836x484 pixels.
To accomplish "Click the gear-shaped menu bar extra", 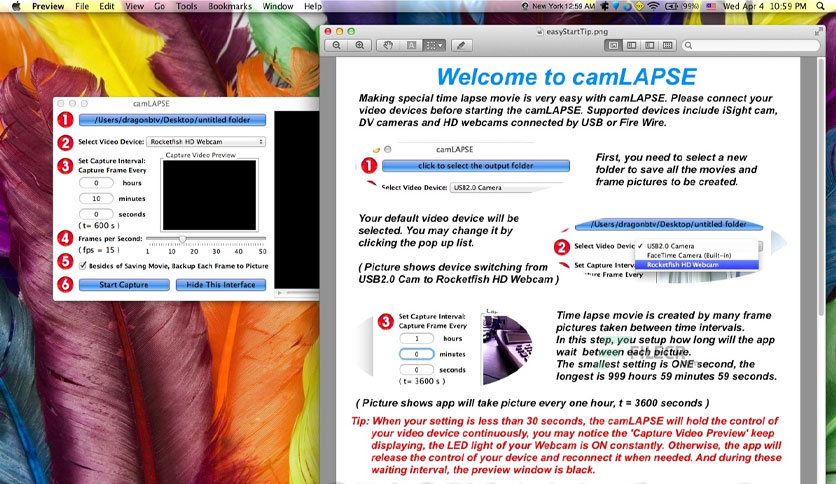I will click(x=605, y=6).
